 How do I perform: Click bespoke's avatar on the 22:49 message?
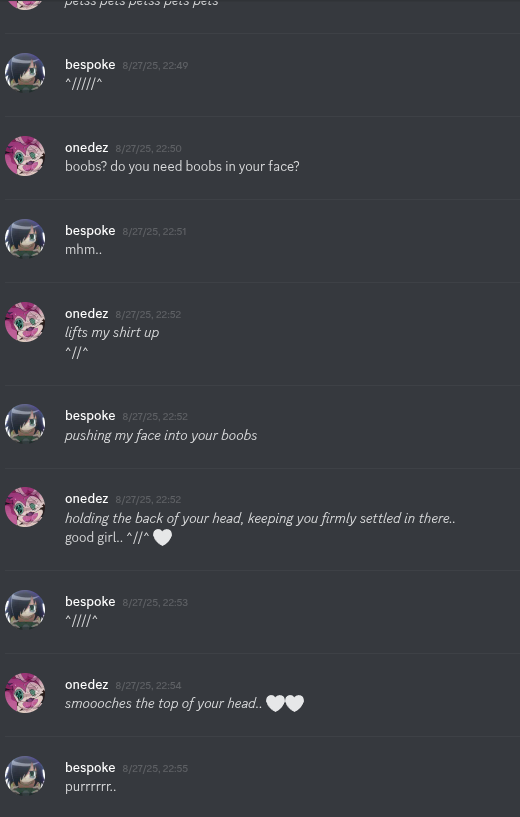point(25,72)
